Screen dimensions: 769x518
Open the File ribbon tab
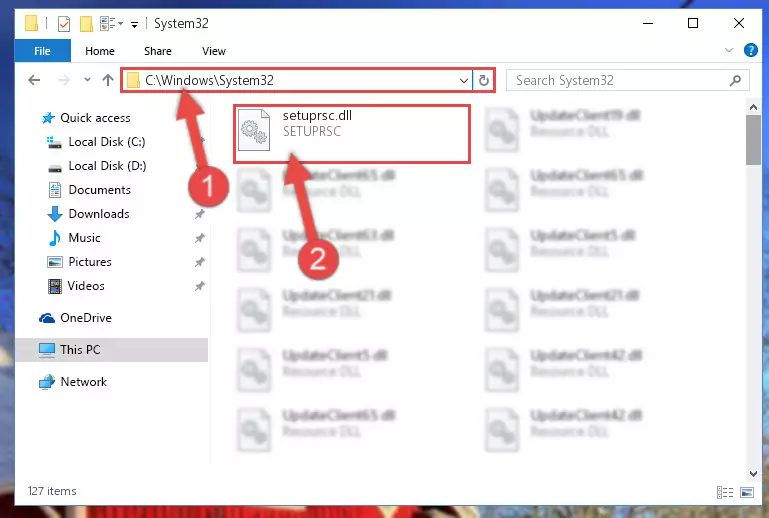point(42,51)
